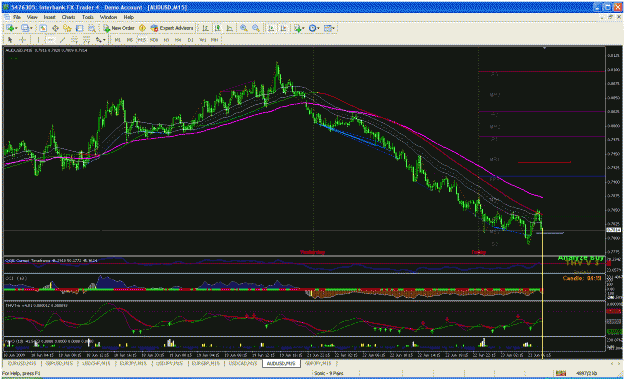
Task: Open the Data Window icon
Action: click(x=55, y=28)
